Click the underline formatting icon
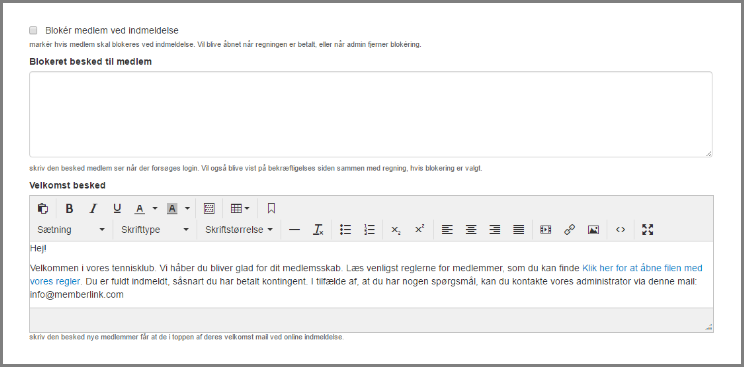 click(117, 208)
